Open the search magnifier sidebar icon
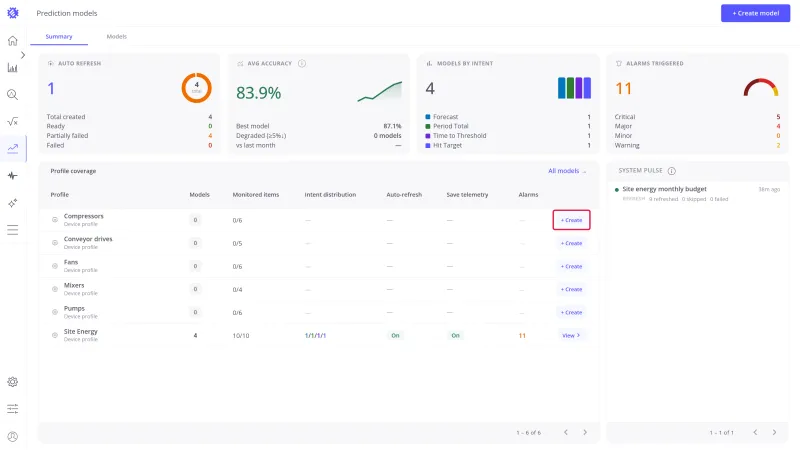This screenshot has height=450, width=800. coord(13,94)
